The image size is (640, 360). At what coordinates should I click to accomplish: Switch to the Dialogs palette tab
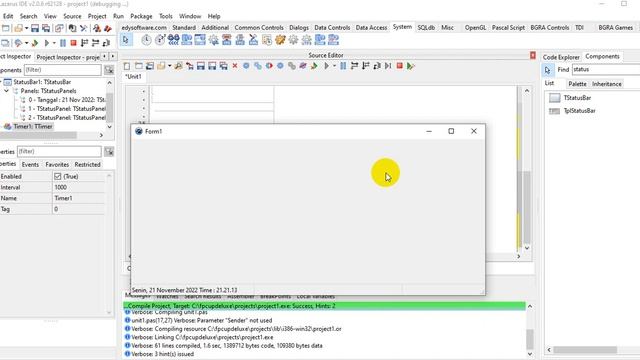(299, 28)
